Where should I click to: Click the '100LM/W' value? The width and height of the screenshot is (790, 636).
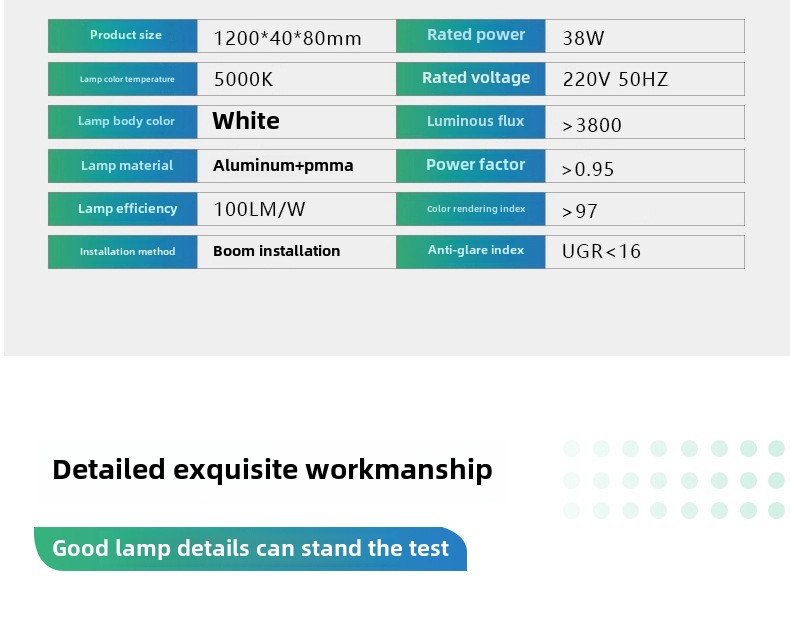(259, 209)
